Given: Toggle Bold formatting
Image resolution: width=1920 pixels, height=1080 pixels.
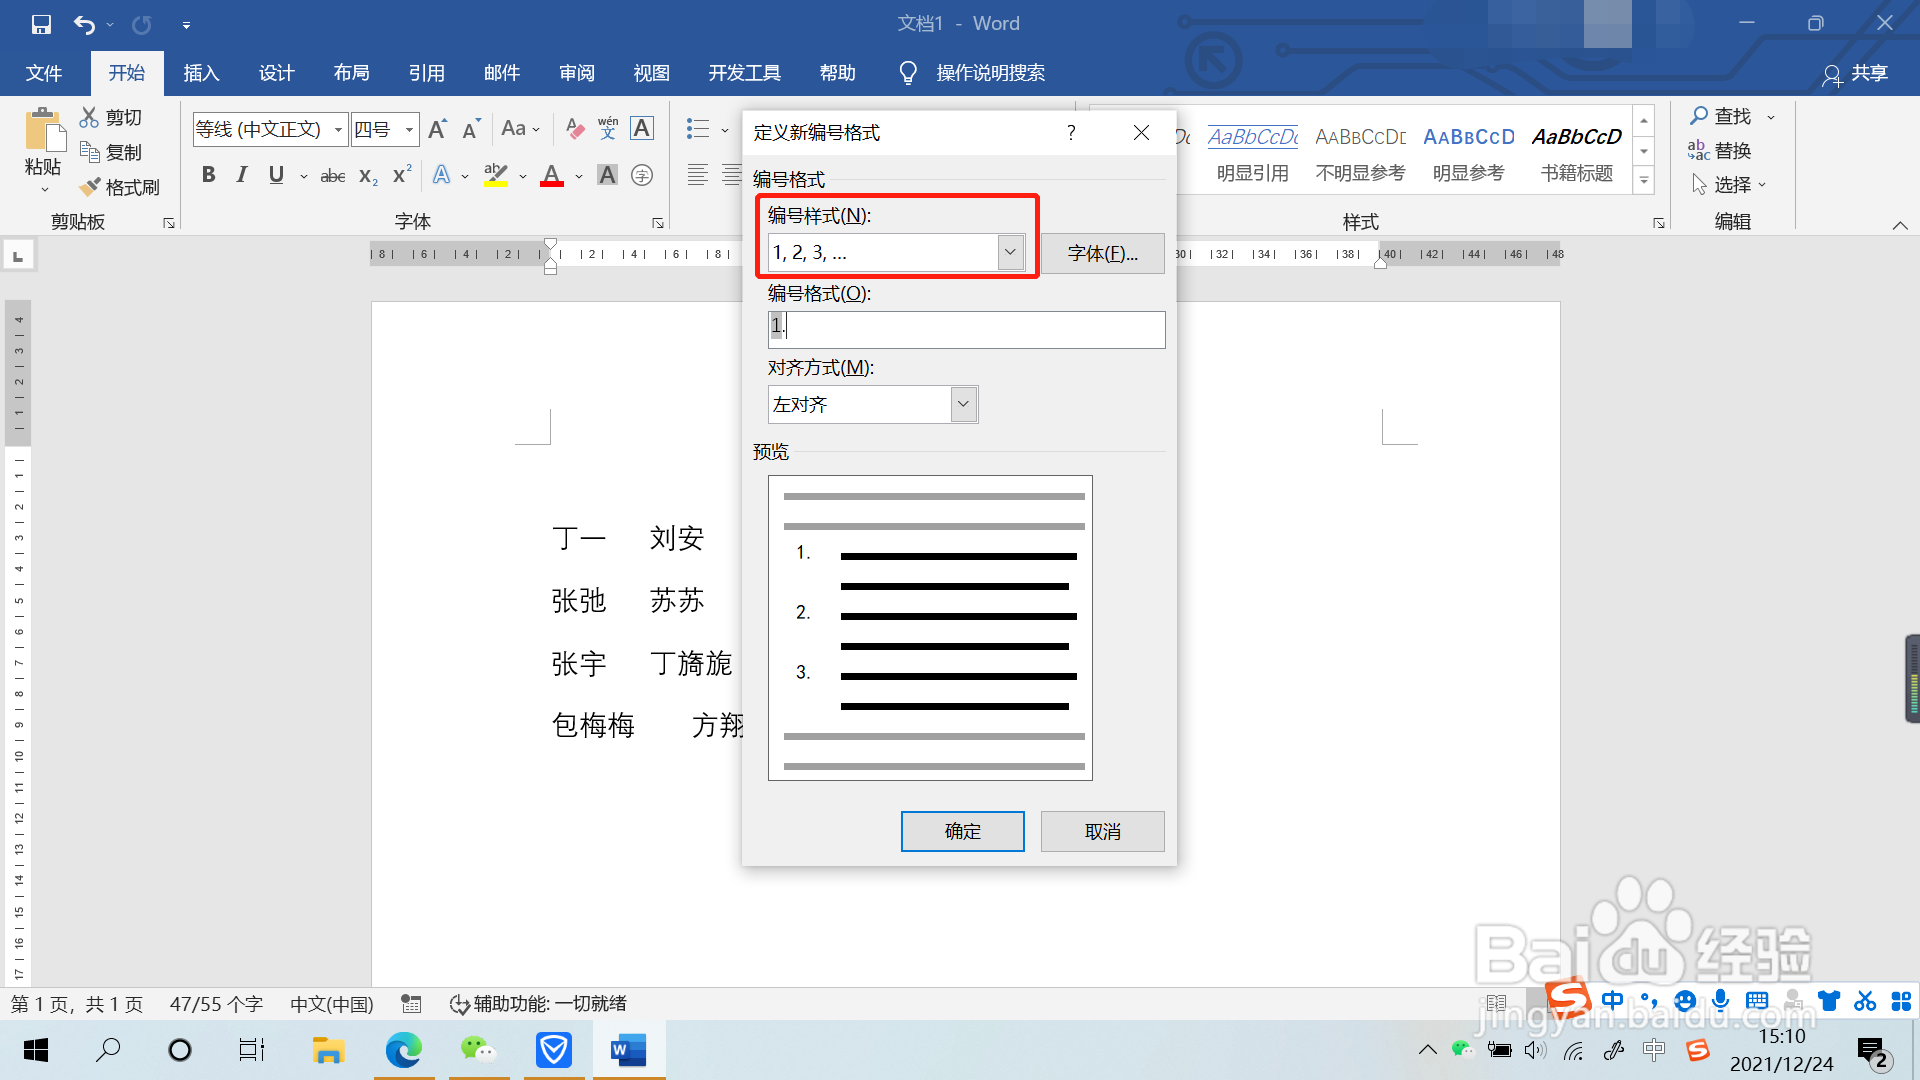Looking at the screenshot, I should (208, 175).
